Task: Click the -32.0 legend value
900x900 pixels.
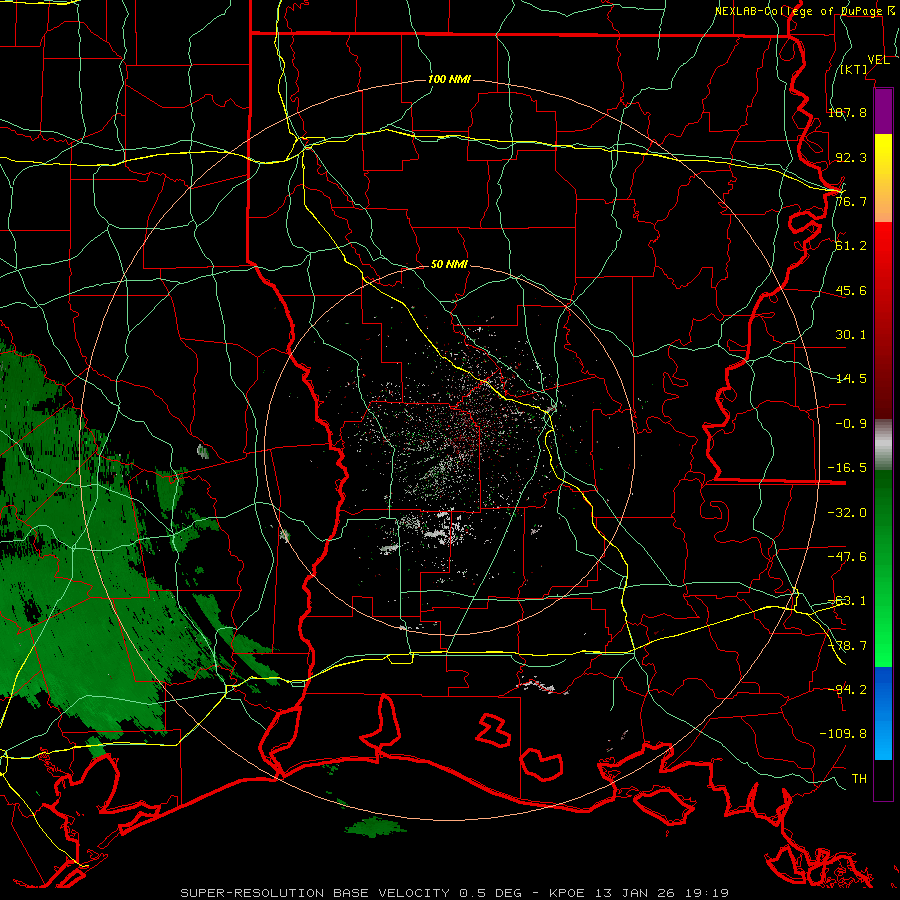Action: point(847,513)
